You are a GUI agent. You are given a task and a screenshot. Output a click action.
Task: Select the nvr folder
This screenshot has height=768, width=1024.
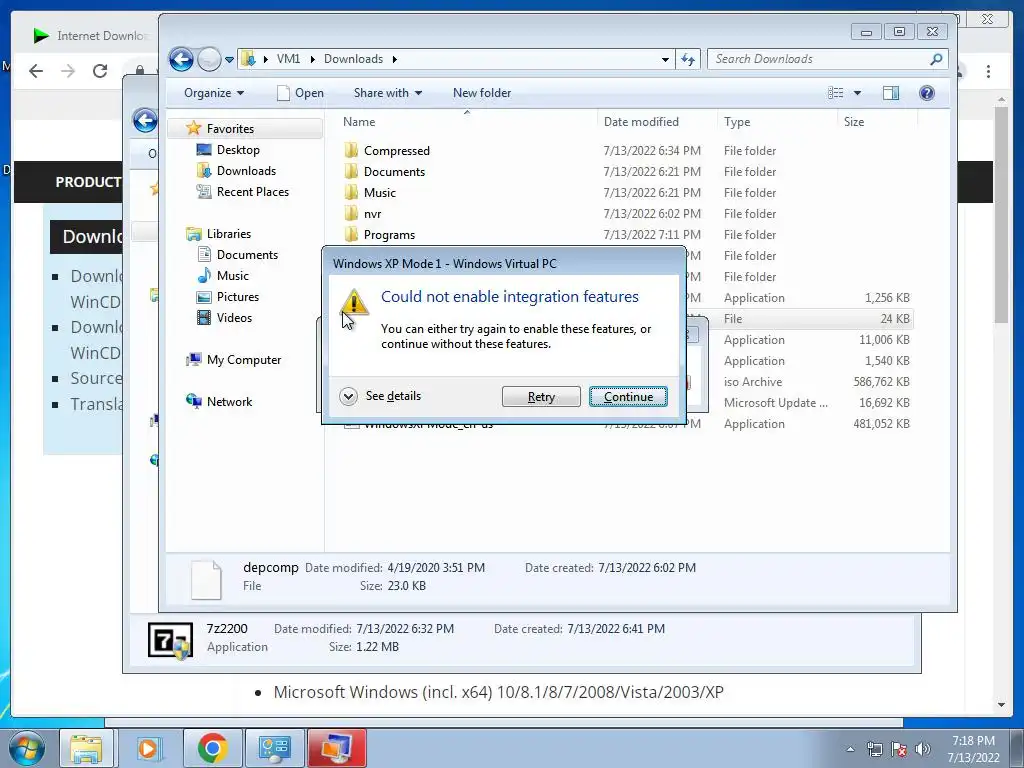pos(372,213)
